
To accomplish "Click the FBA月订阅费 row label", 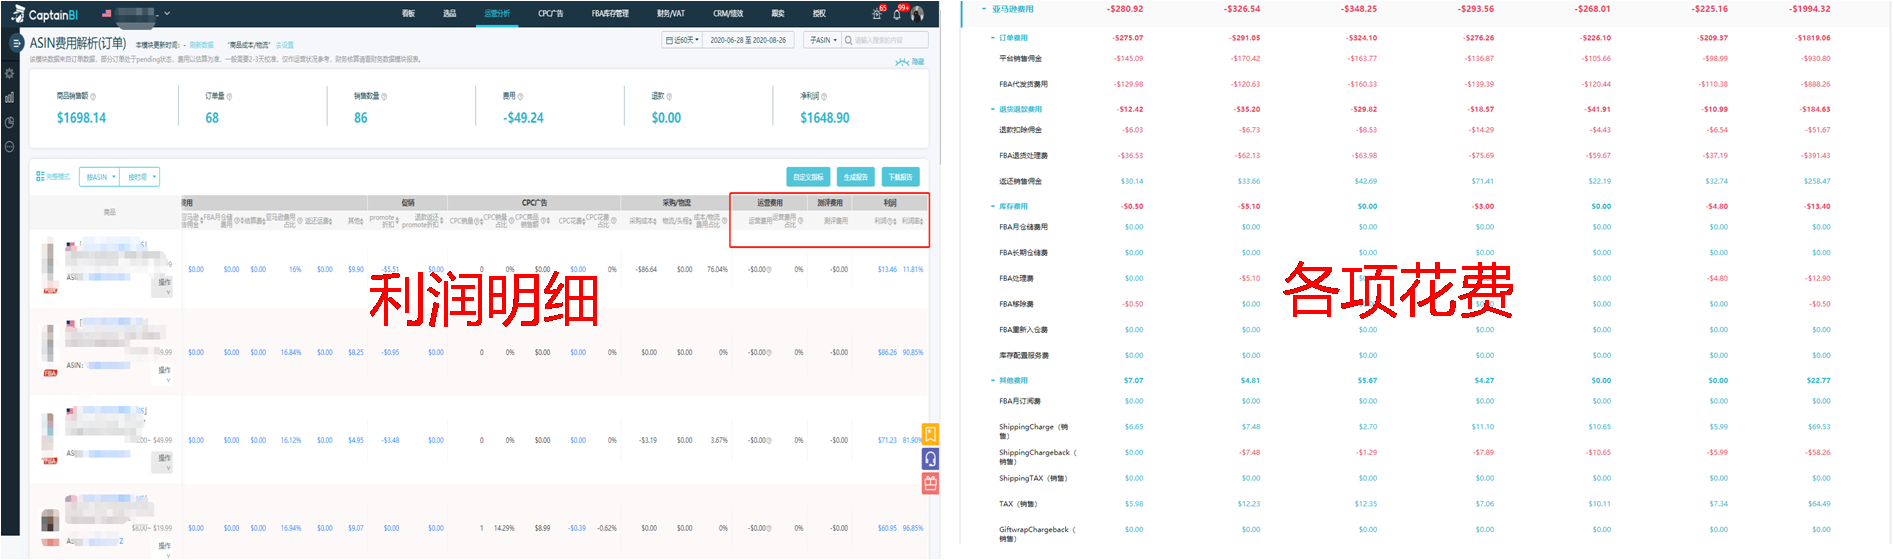I will point(1020,401).
